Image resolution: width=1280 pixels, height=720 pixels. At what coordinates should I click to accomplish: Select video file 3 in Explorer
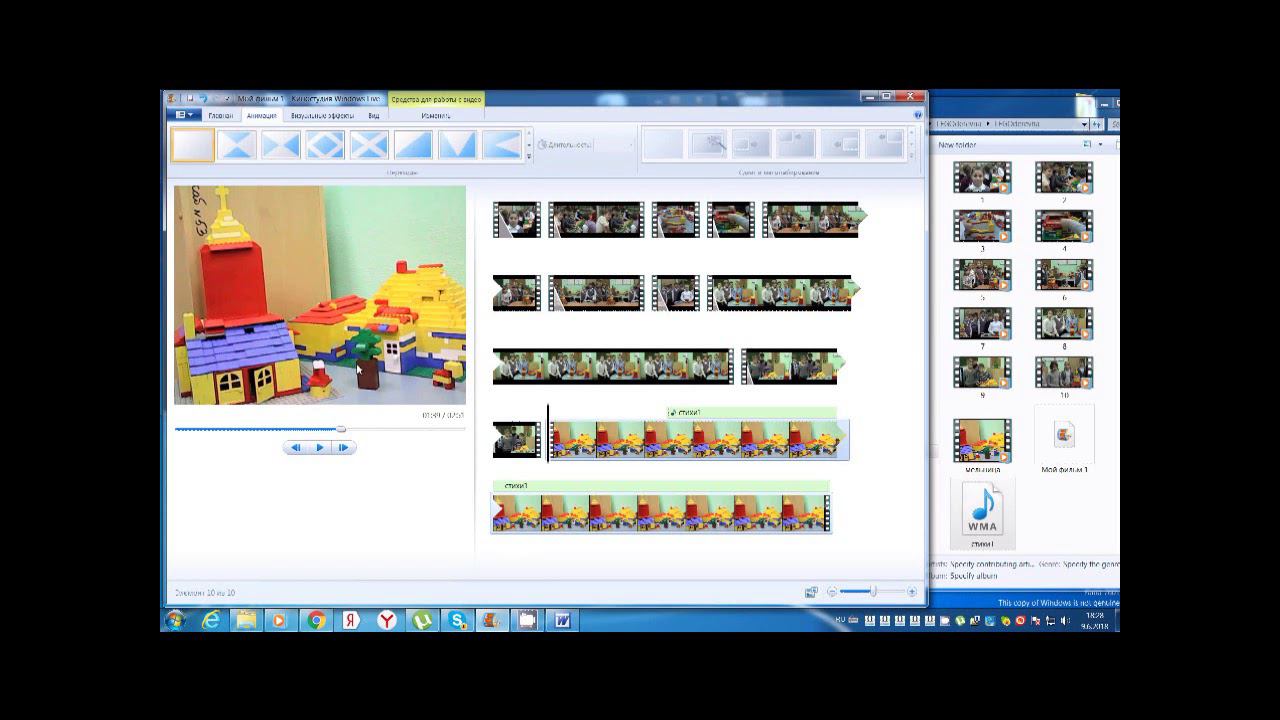pyautogui.click(x=982, y=227)
